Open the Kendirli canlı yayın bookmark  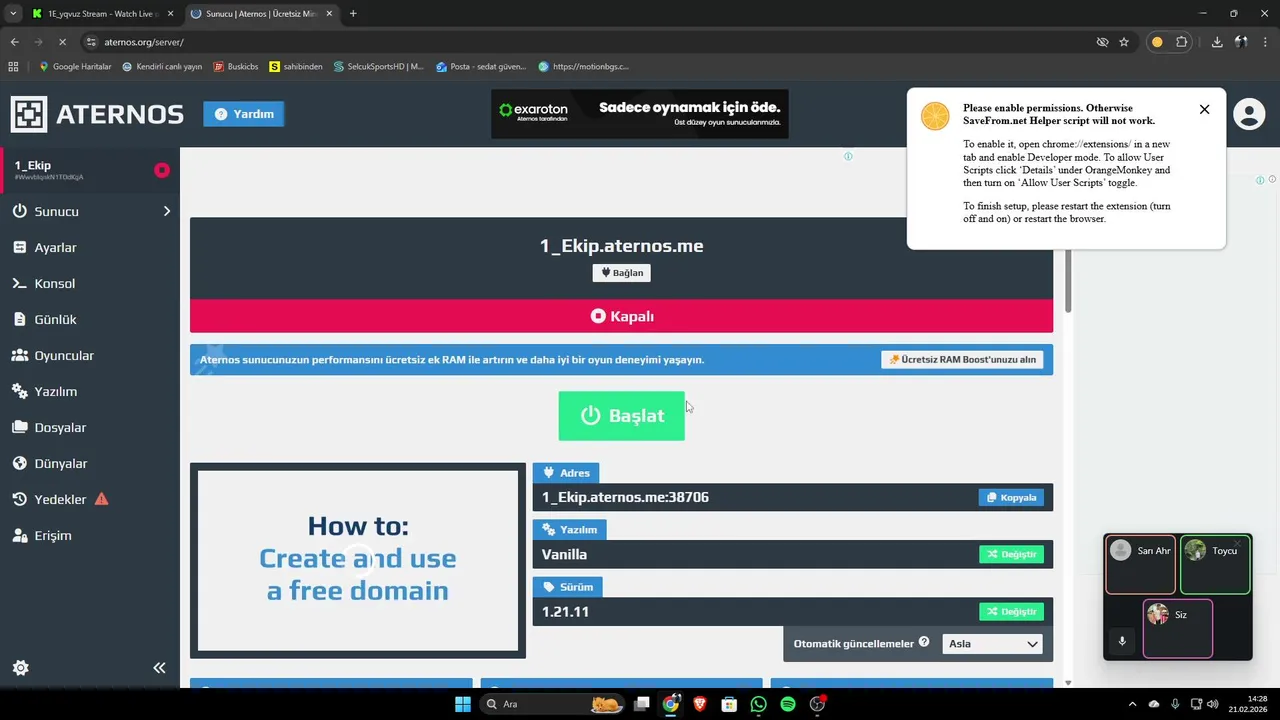point(162,67)
